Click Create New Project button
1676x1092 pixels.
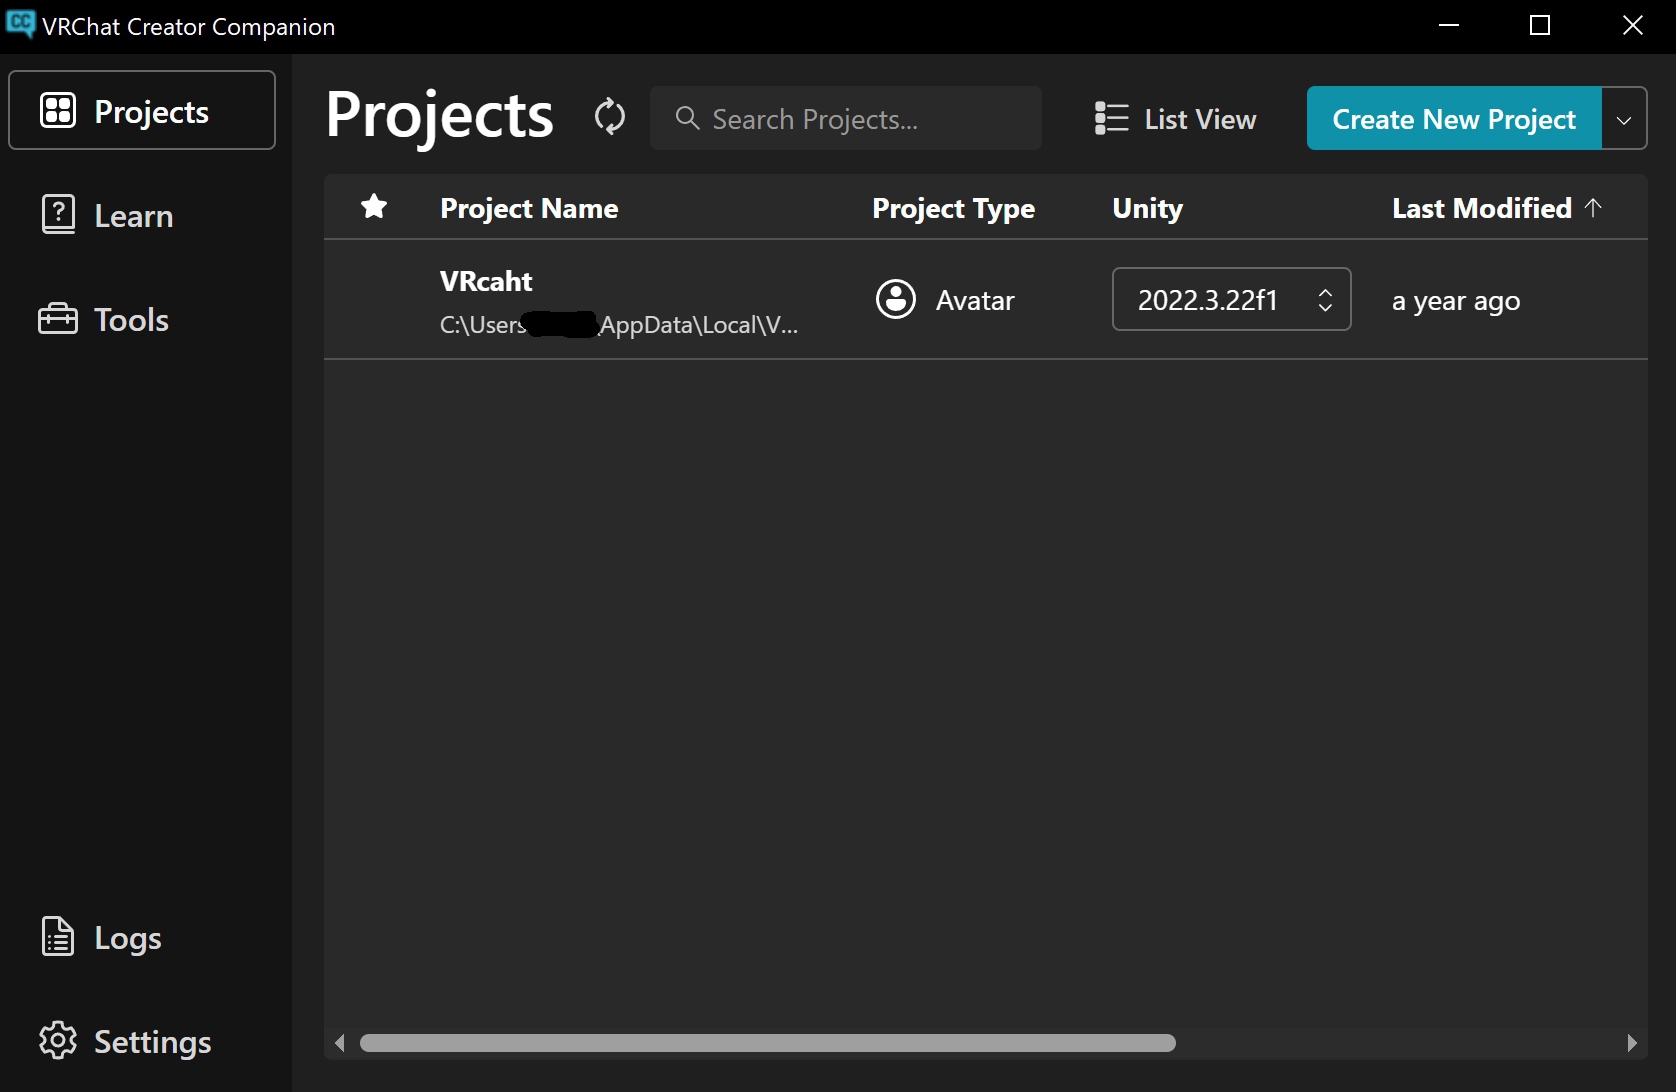(x=1454, y=119)
